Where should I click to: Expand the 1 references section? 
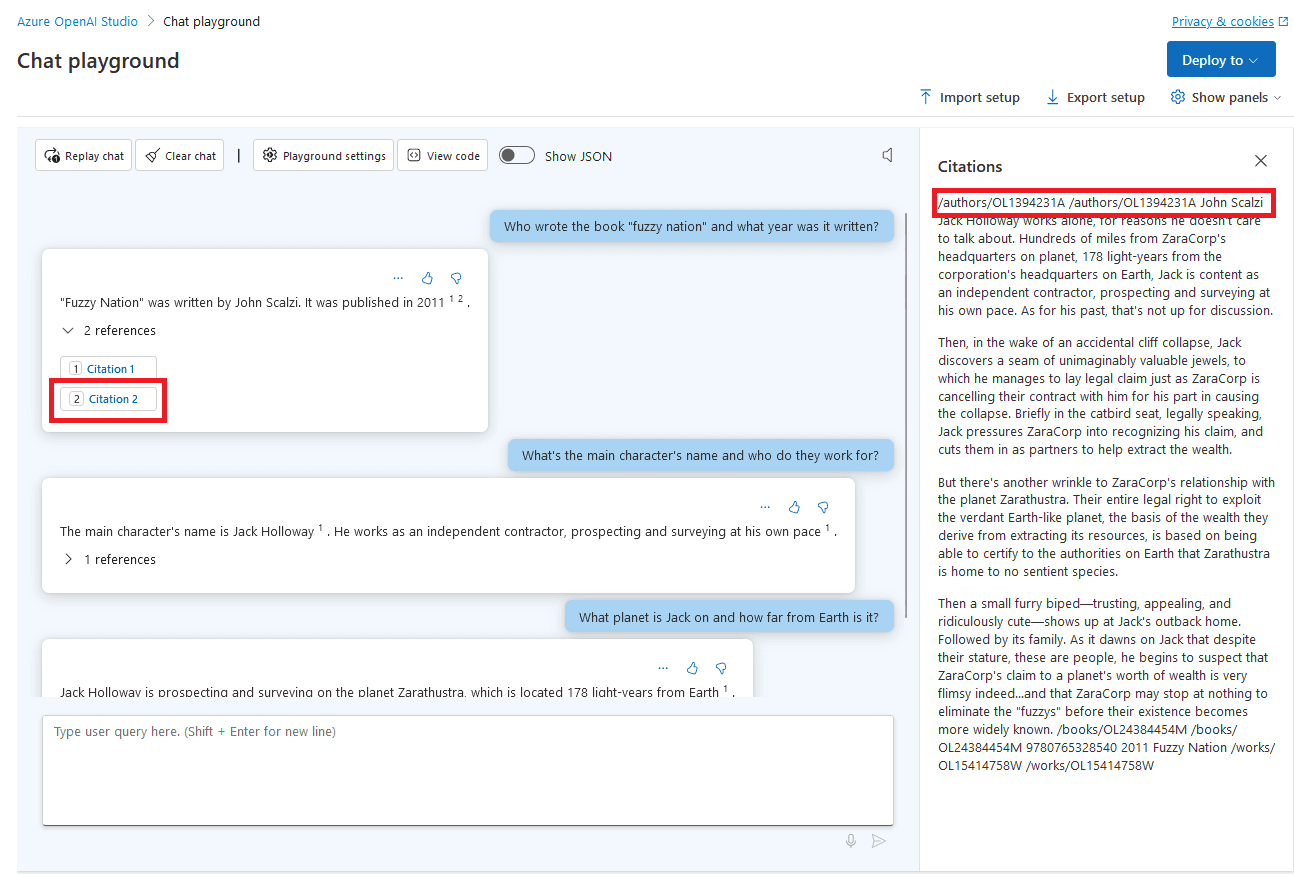tap(108, 559)
